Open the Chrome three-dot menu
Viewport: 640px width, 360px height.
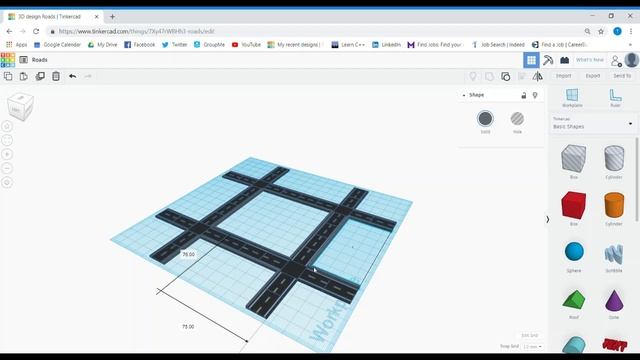[631, 31]
